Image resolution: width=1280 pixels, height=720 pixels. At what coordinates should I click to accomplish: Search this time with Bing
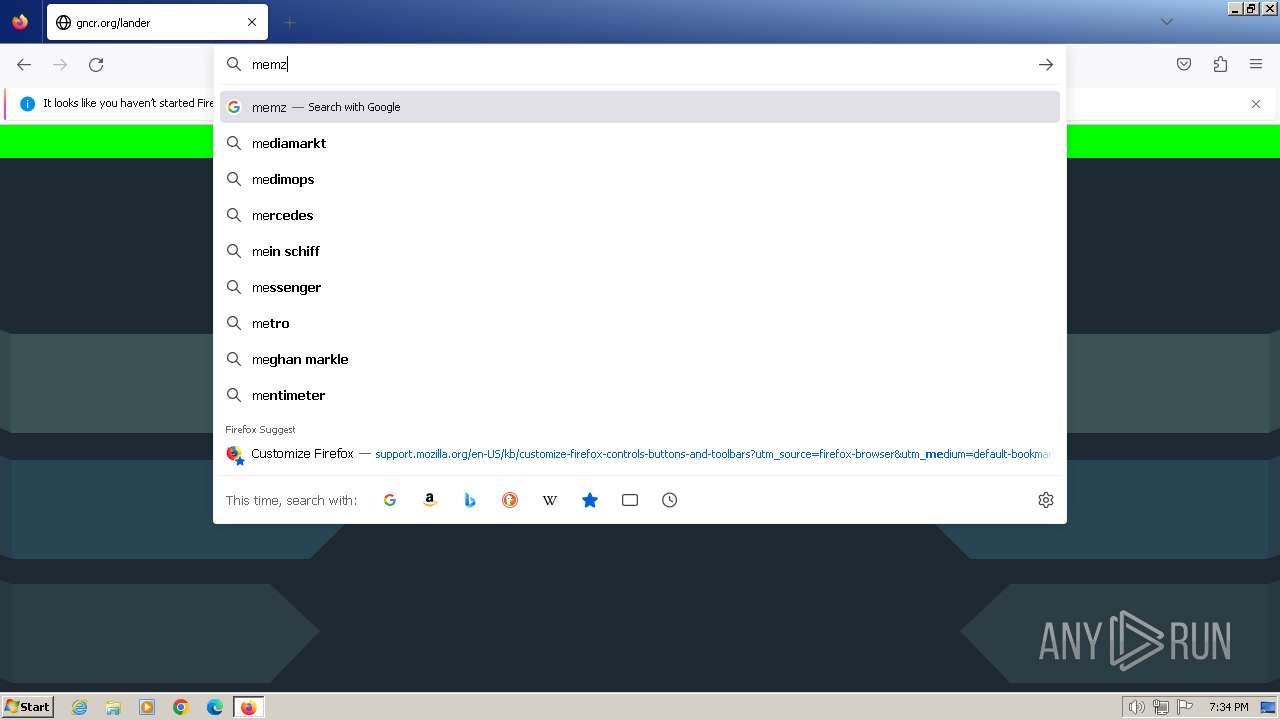point(470,500)
